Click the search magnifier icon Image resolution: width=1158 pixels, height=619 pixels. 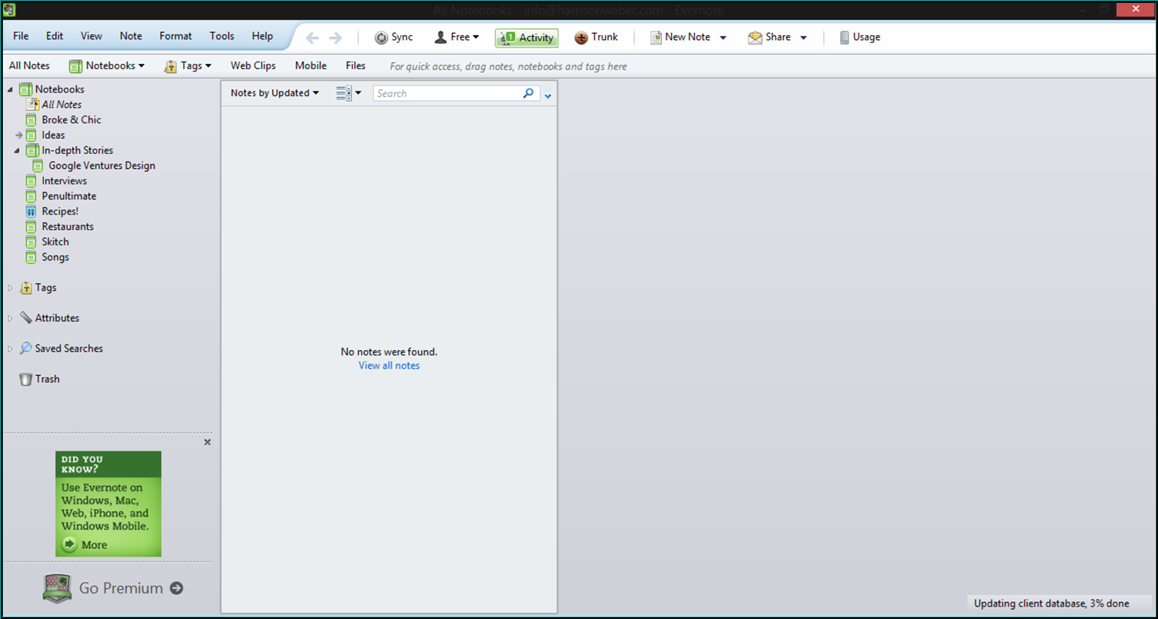pyautogui.click(x=528, y=93)
